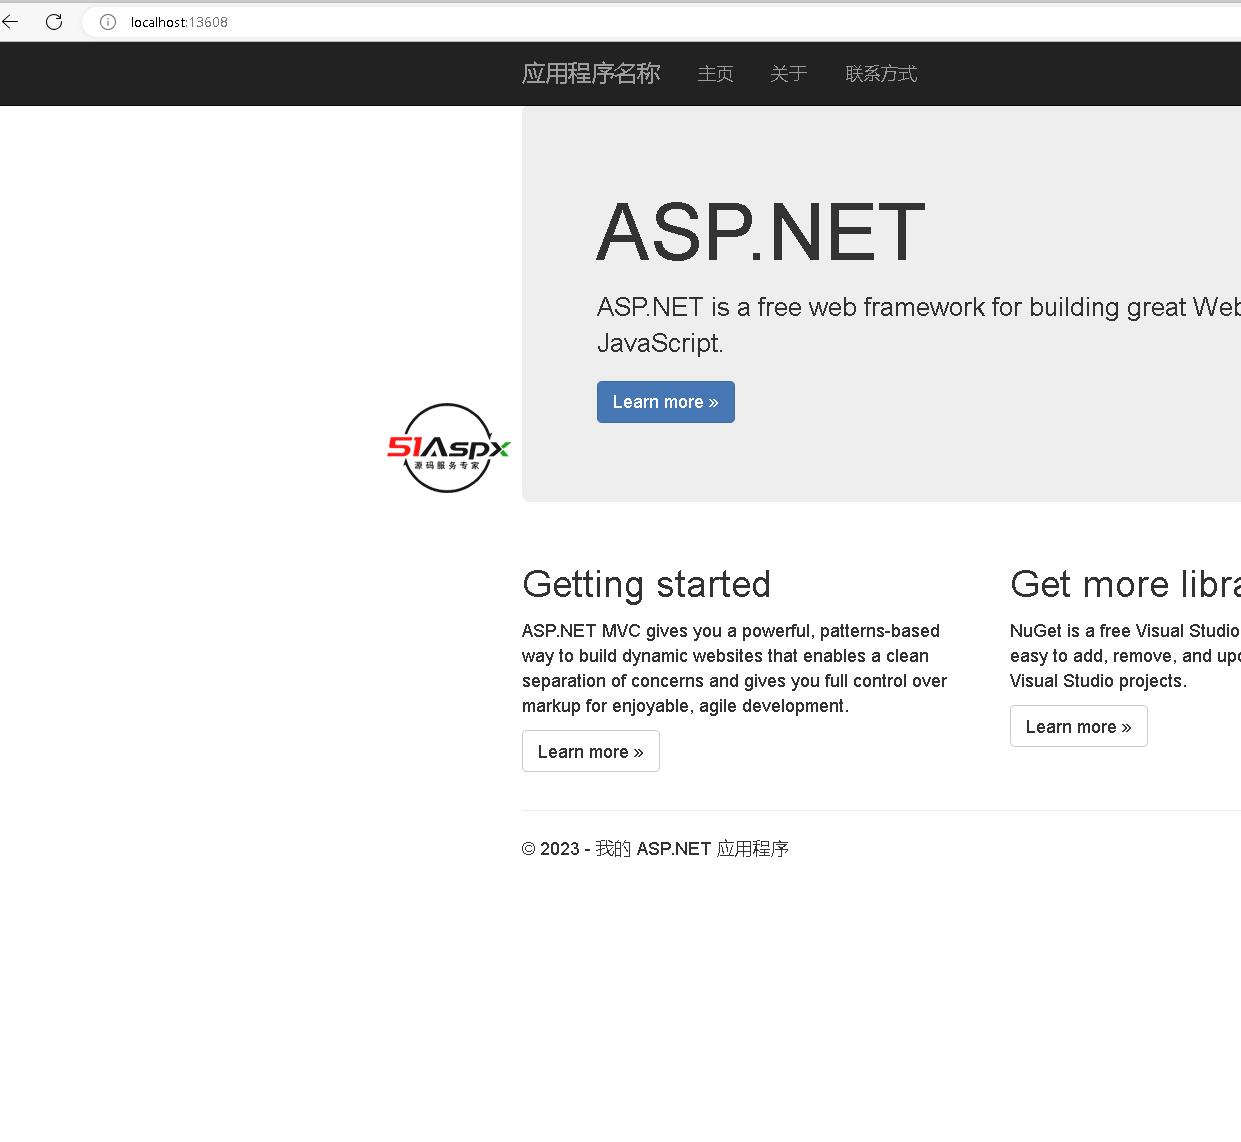Click the large ASP.NET heading
The width and height of the screenshot is (1241, 1142).
[761, 232]
